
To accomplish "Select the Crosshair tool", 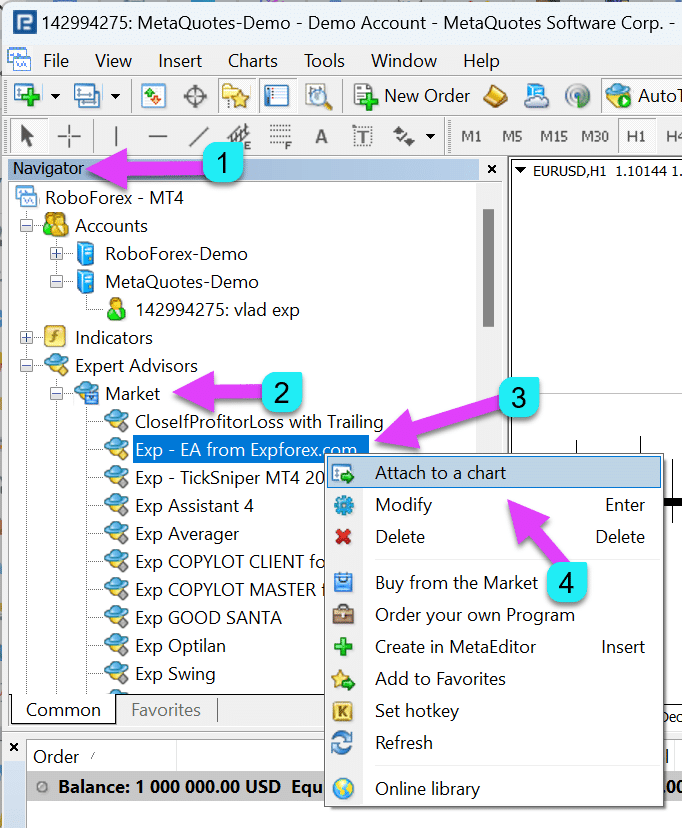I will coord(69,136).
